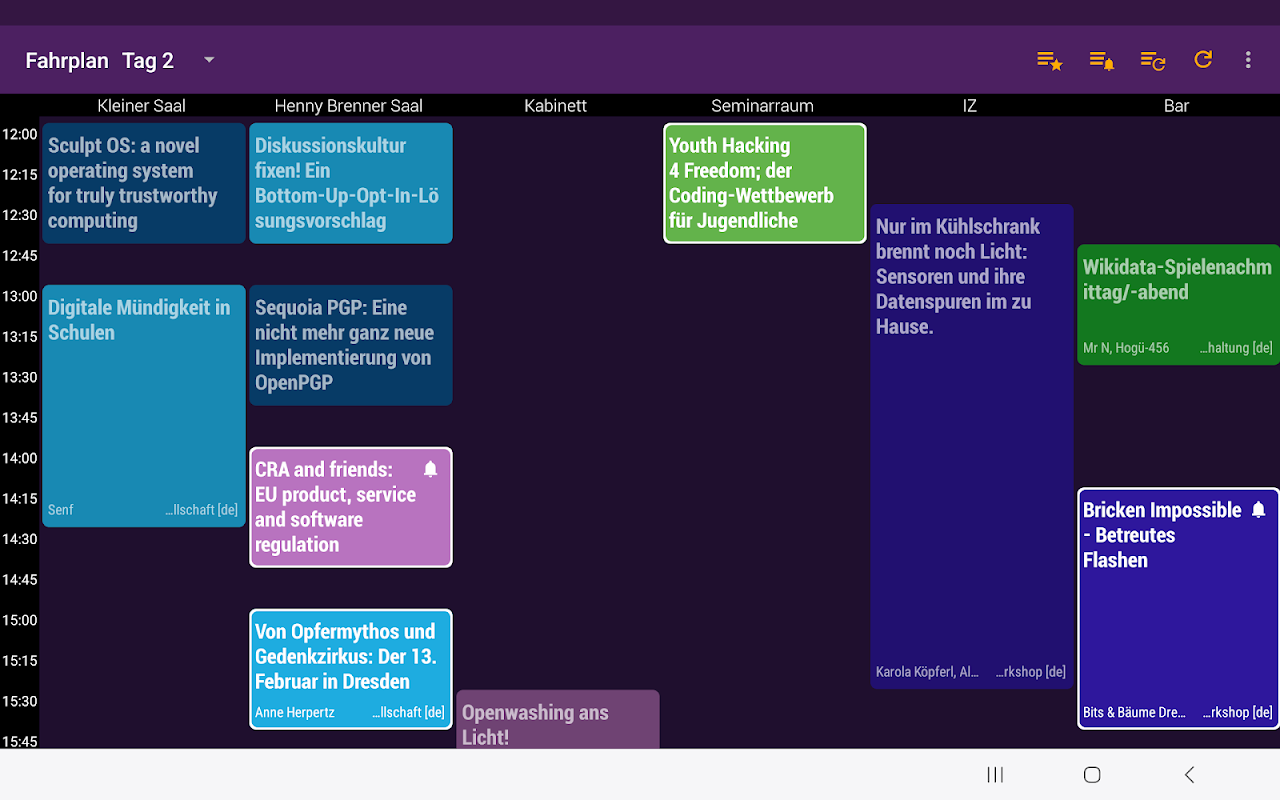Image resolution: width=1280 pixels, height=800 pixels.
Task: Open Openwashing ans Licht session card
Action: coord(558,720)
